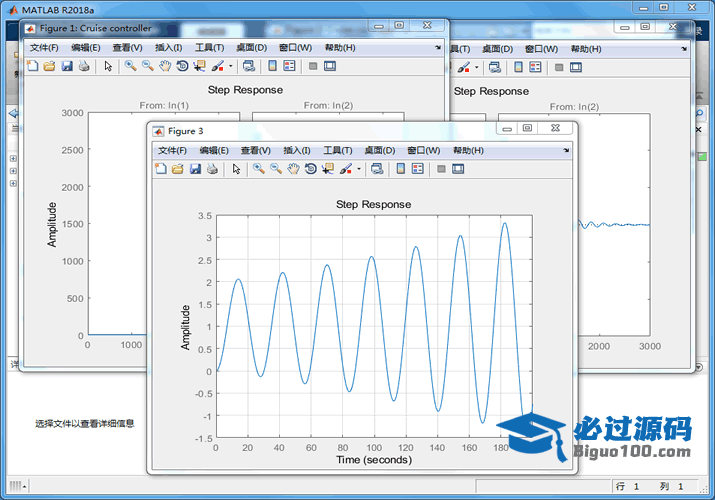Activate Zoom In tool in Figure 1

coord(130,66)
